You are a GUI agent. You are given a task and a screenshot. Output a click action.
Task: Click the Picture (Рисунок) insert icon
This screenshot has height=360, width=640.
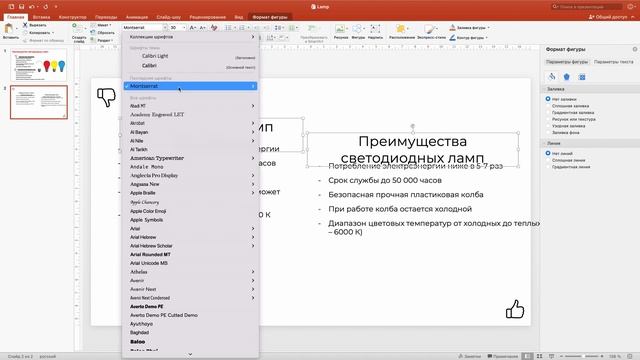340,29
